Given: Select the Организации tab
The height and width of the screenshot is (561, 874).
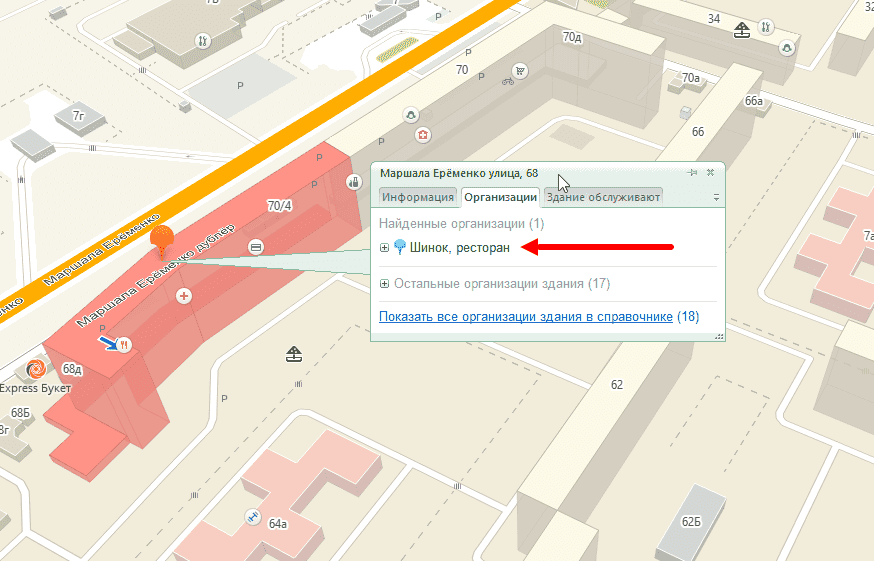Looking at the screenshot, I should (500, 197).
